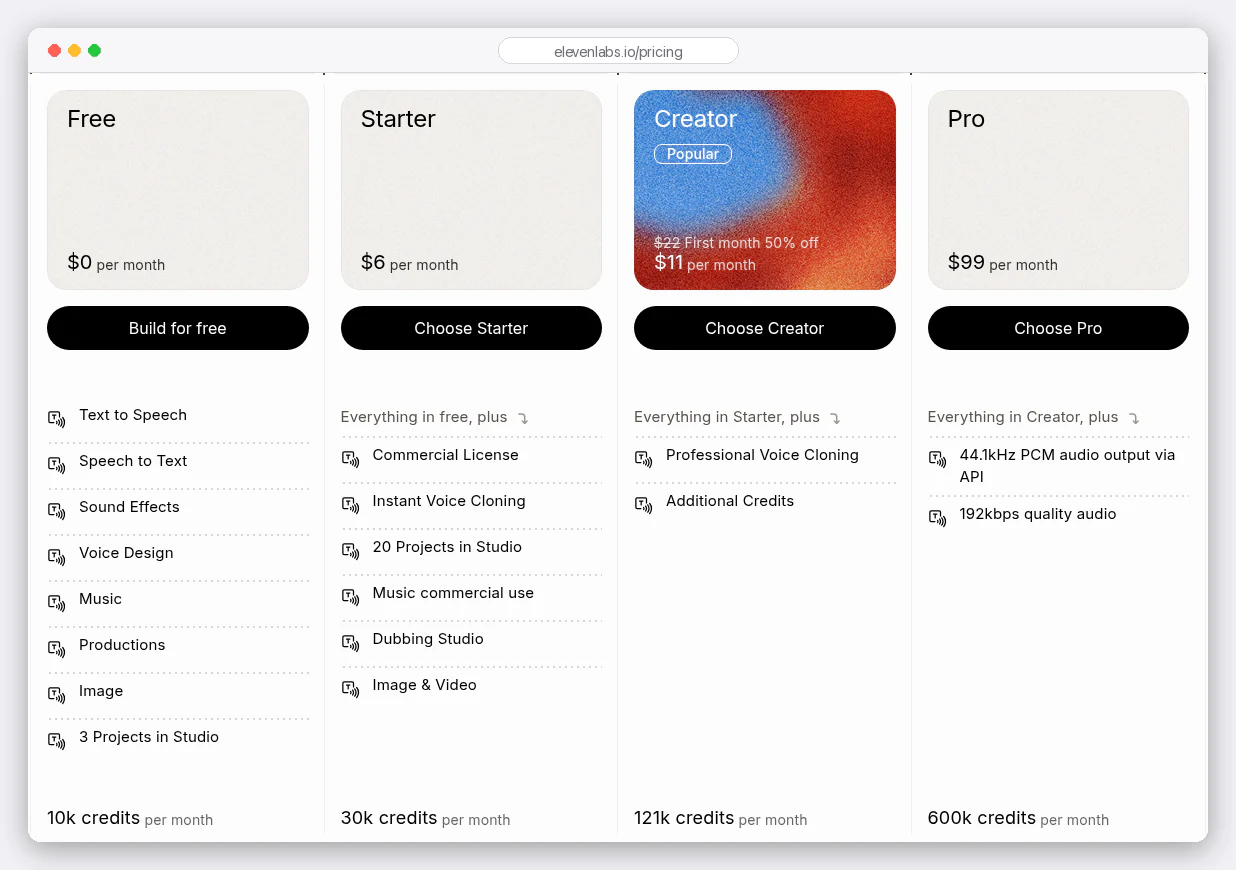The height and width of the screenshot is (870, 1236).
Task: Click the arrow after Everything in Creator, plus
Action: click(1134, 418)
